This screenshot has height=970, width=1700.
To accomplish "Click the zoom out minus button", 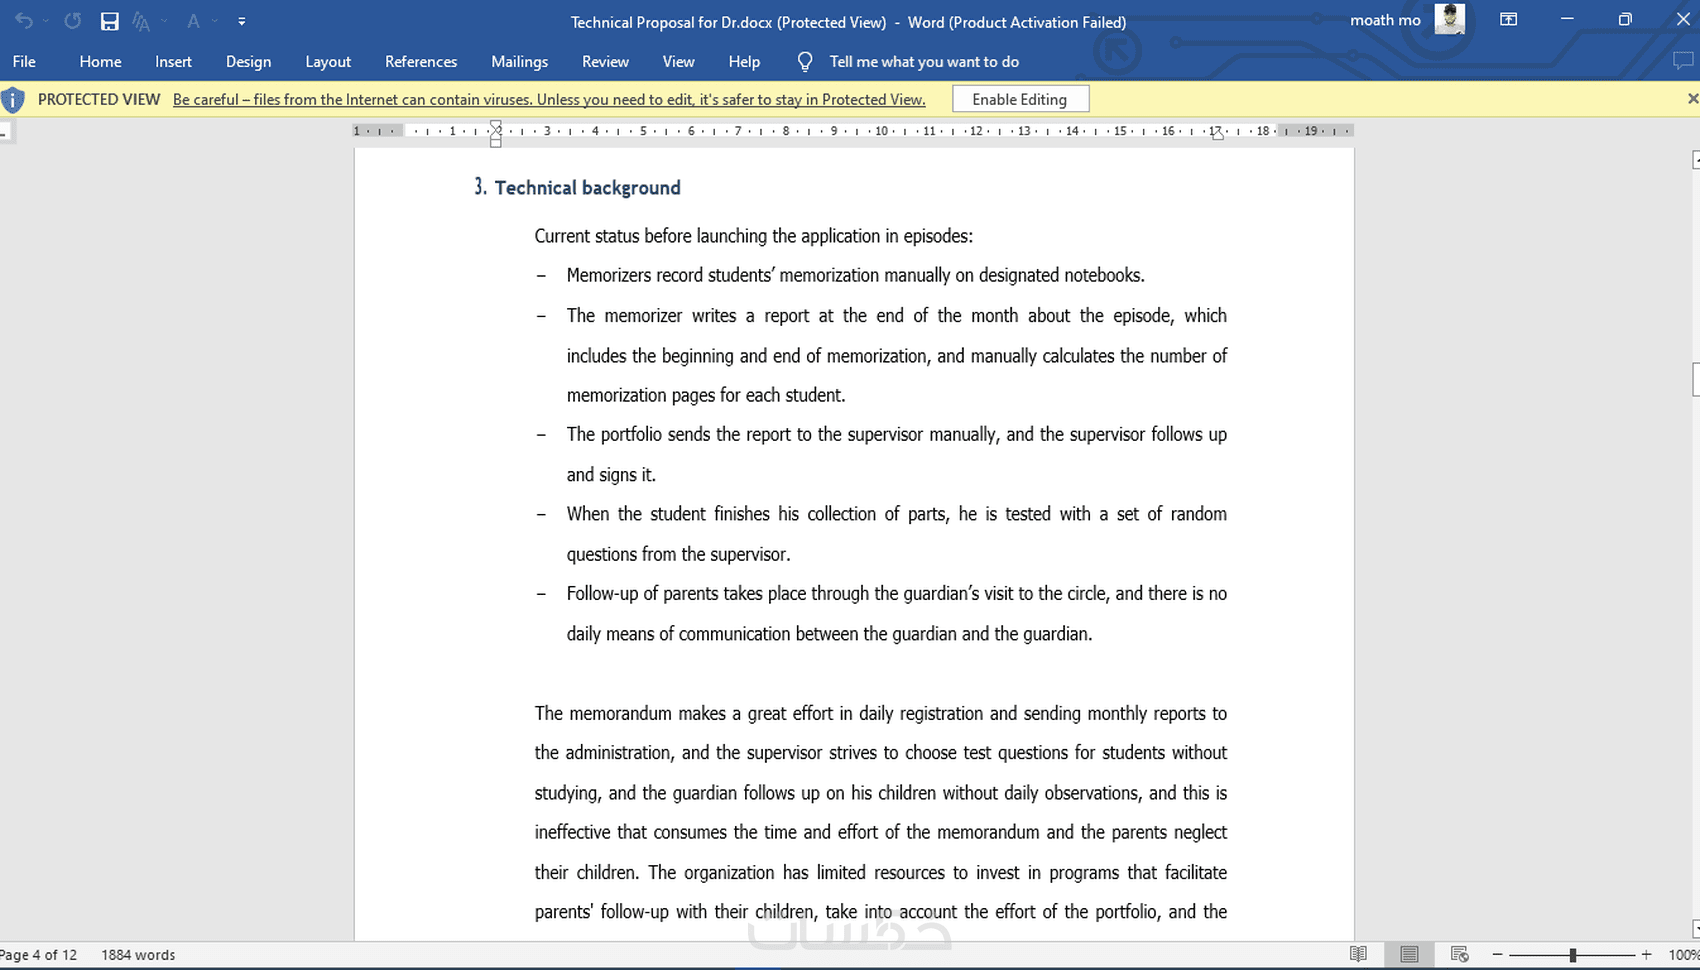I will pyautogui.click(x=1497, y=955).
